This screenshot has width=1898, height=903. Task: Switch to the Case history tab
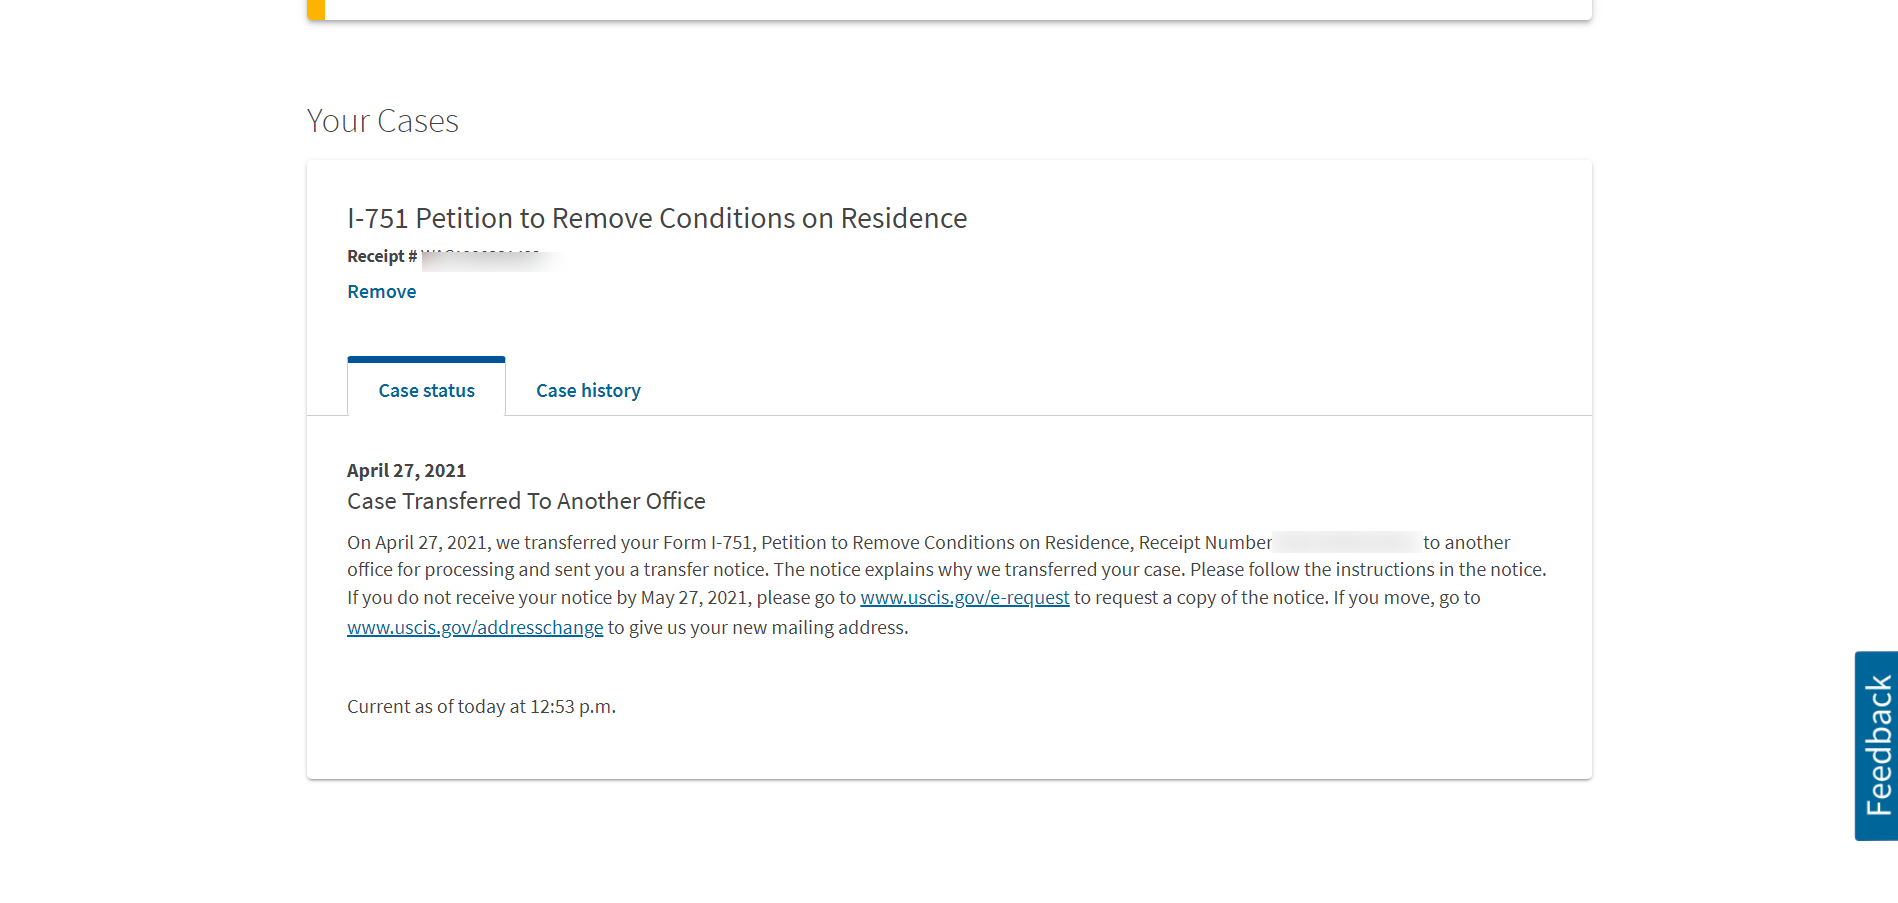point(588,391)
